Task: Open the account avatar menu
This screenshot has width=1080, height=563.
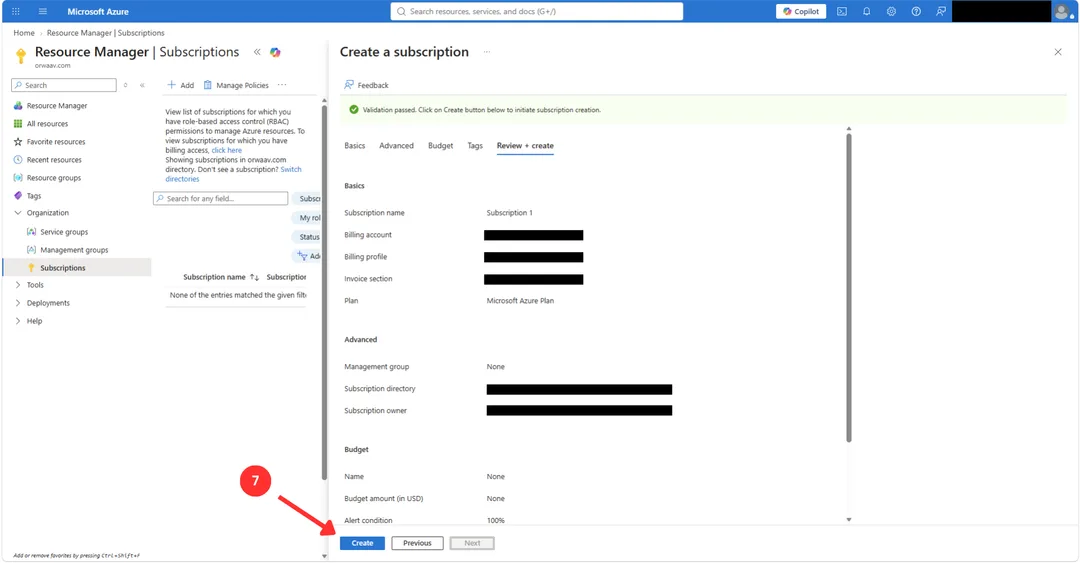Action: coord(1062,11)
